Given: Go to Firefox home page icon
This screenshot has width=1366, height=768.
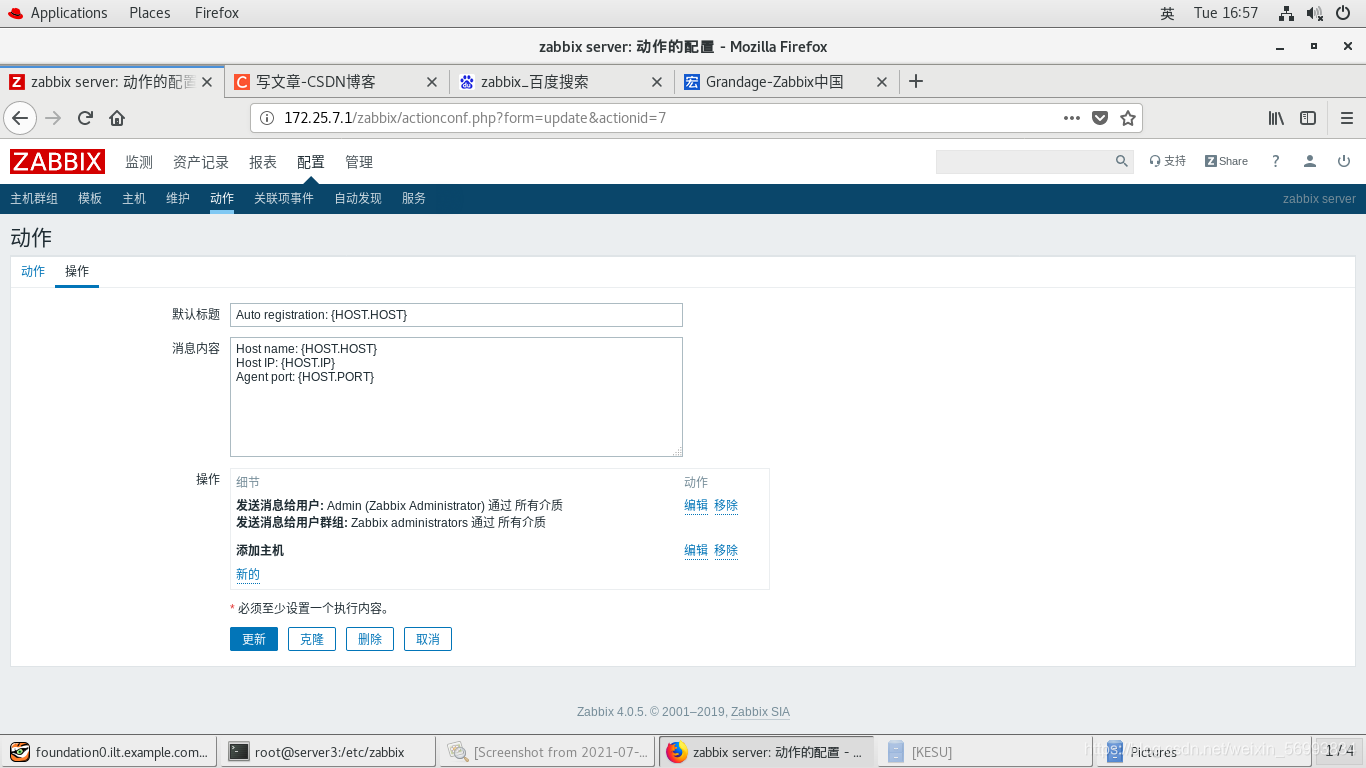Looking at the screenshot, I should [x=117, y=118].
